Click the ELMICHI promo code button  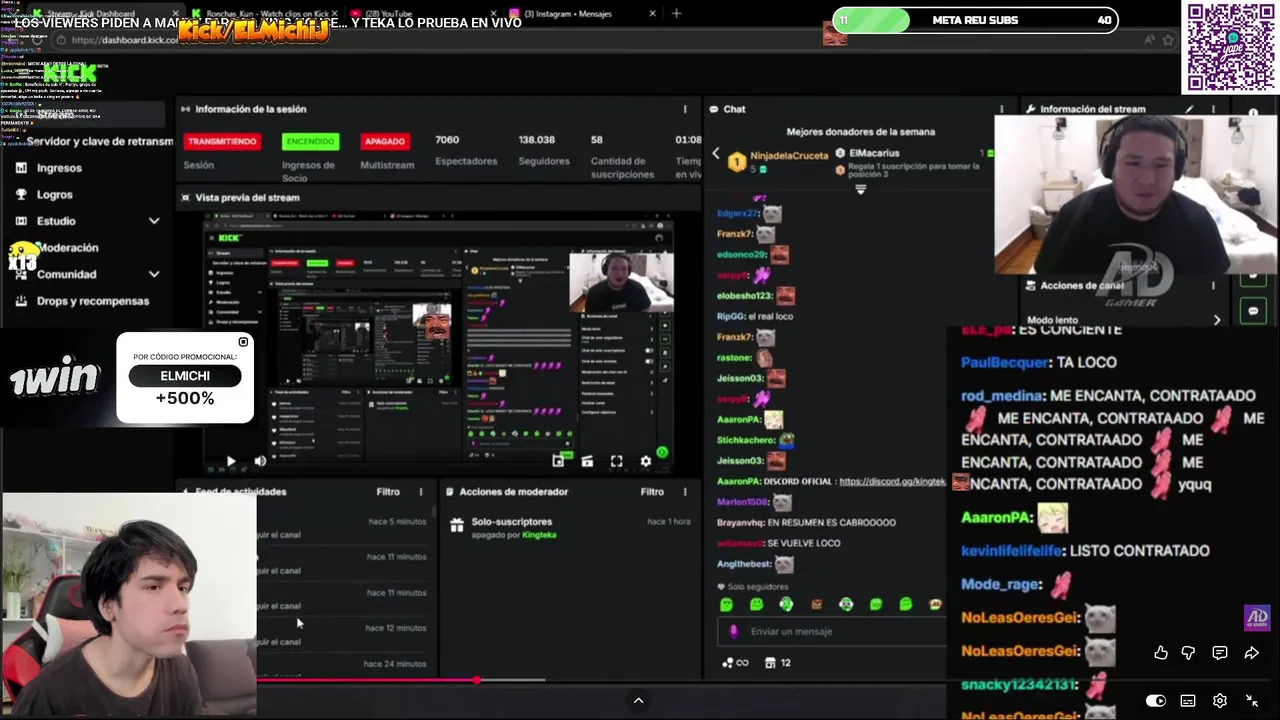(185, 376)
